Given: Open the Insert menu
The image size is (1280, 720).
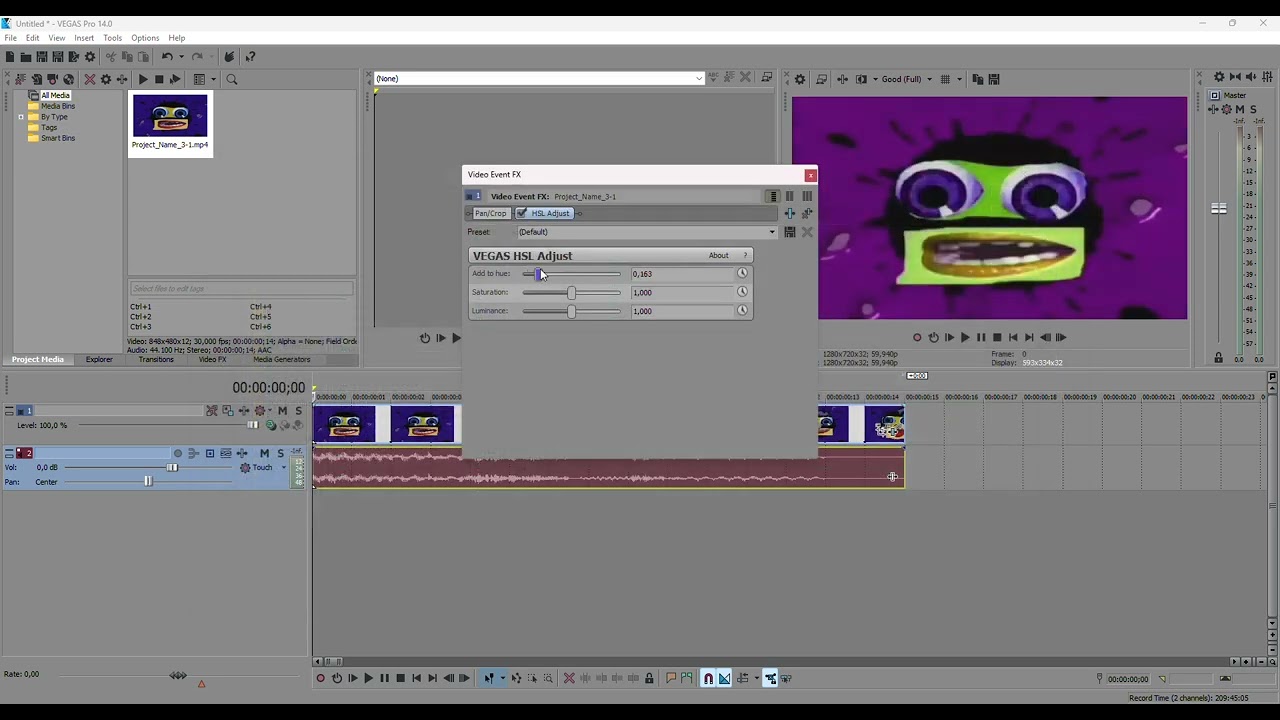Looking at the screenshot, I should click(x=84, y=38).
